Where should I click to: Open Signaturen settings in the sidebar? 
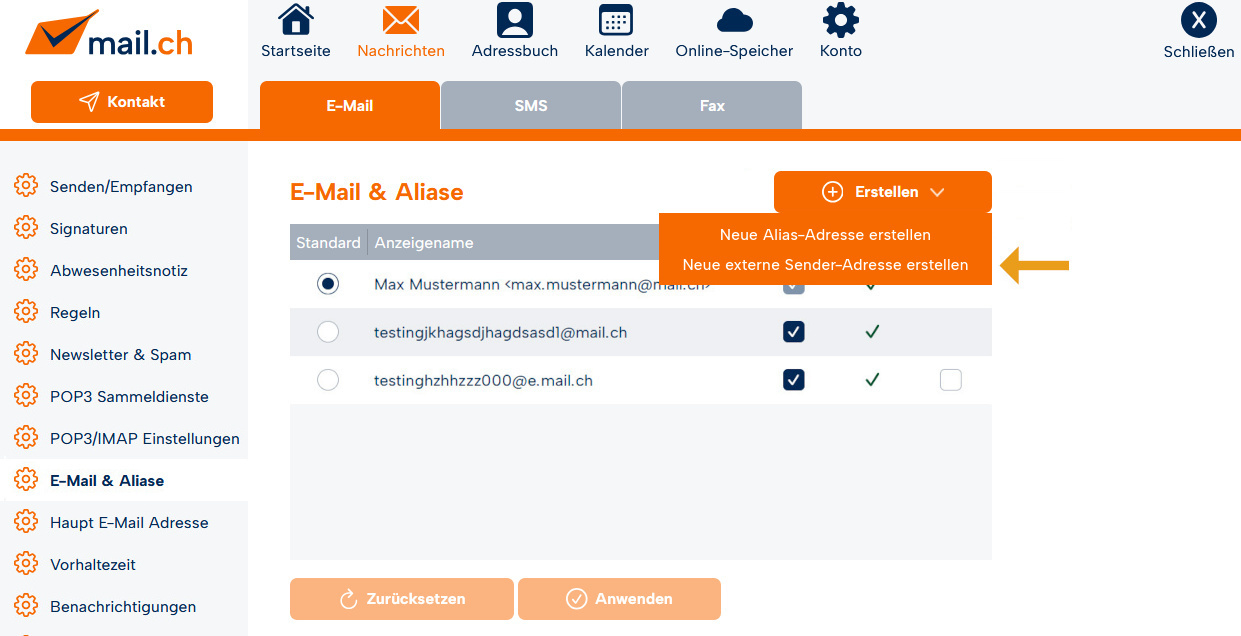(89, 229)
